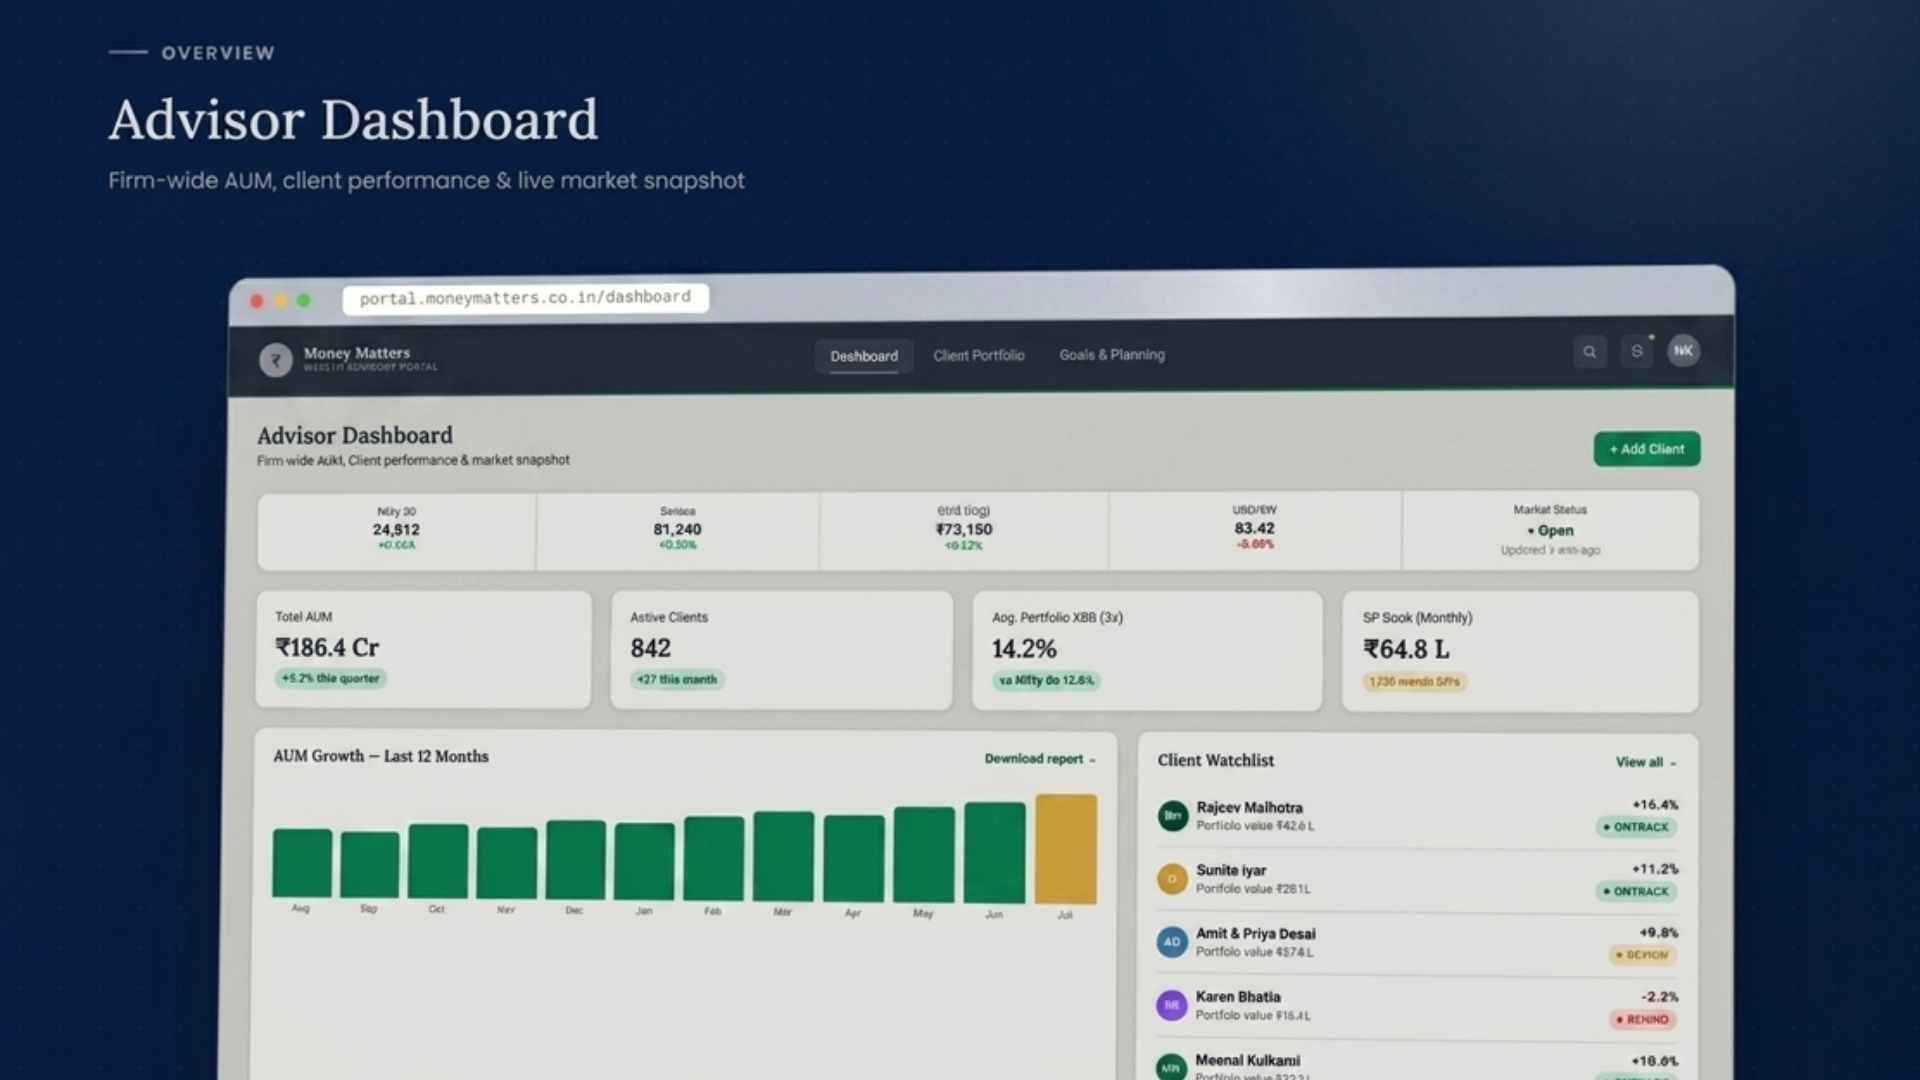Viewport: 1920px width, 1080px height.
Task: Select the Mar bar in AUM chart
Action: (784, 857)
